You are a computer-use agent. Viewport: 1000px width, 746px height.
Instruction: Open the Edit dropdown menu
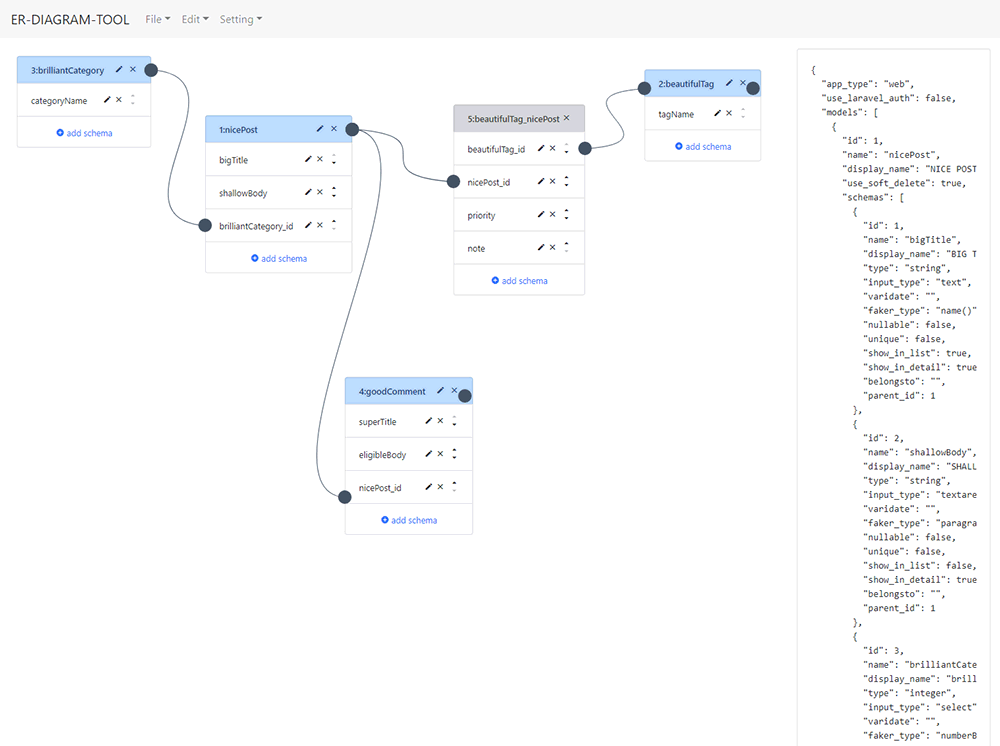tap(195, 19)
